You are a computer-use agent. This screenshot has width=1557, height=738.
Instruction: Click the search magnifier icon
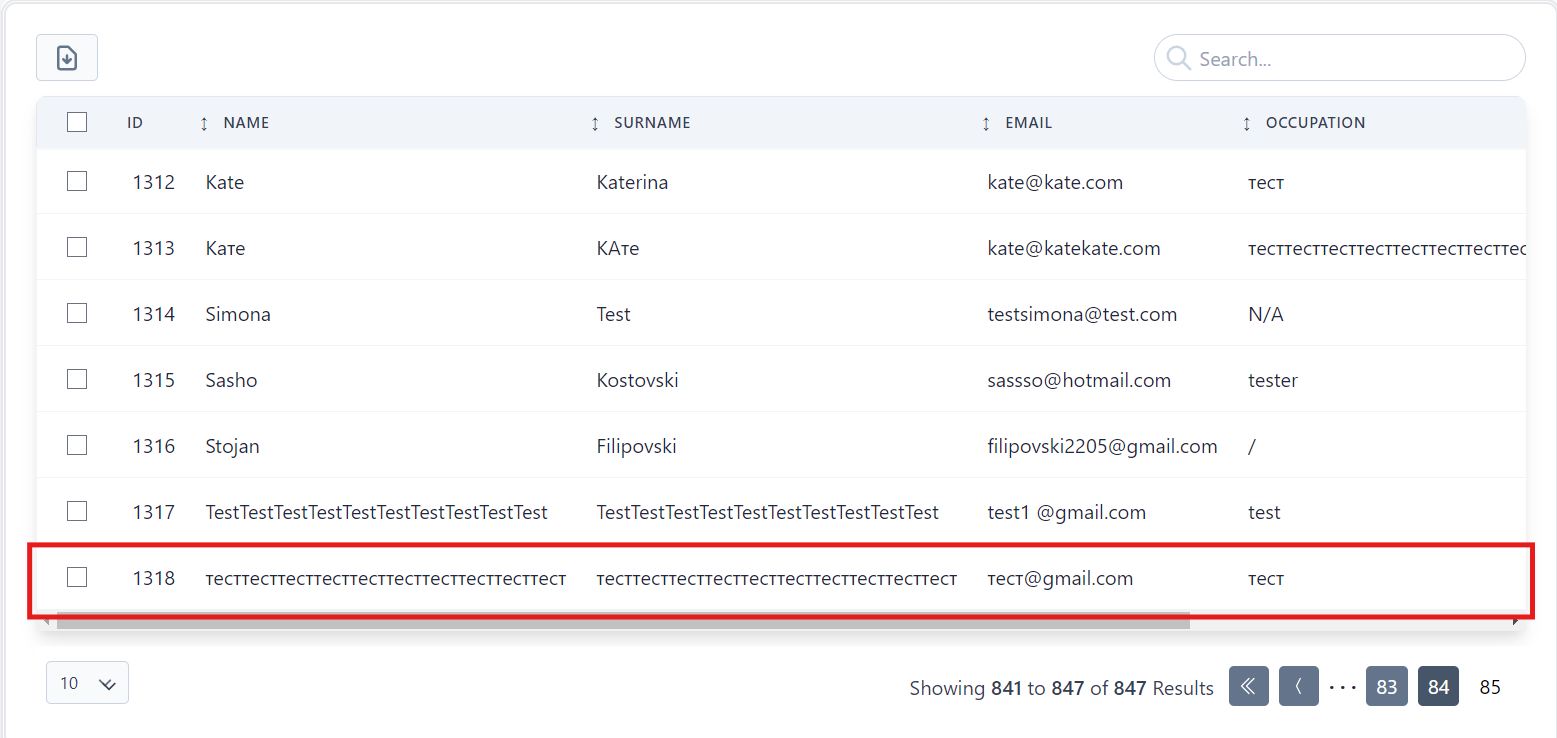1178,59
